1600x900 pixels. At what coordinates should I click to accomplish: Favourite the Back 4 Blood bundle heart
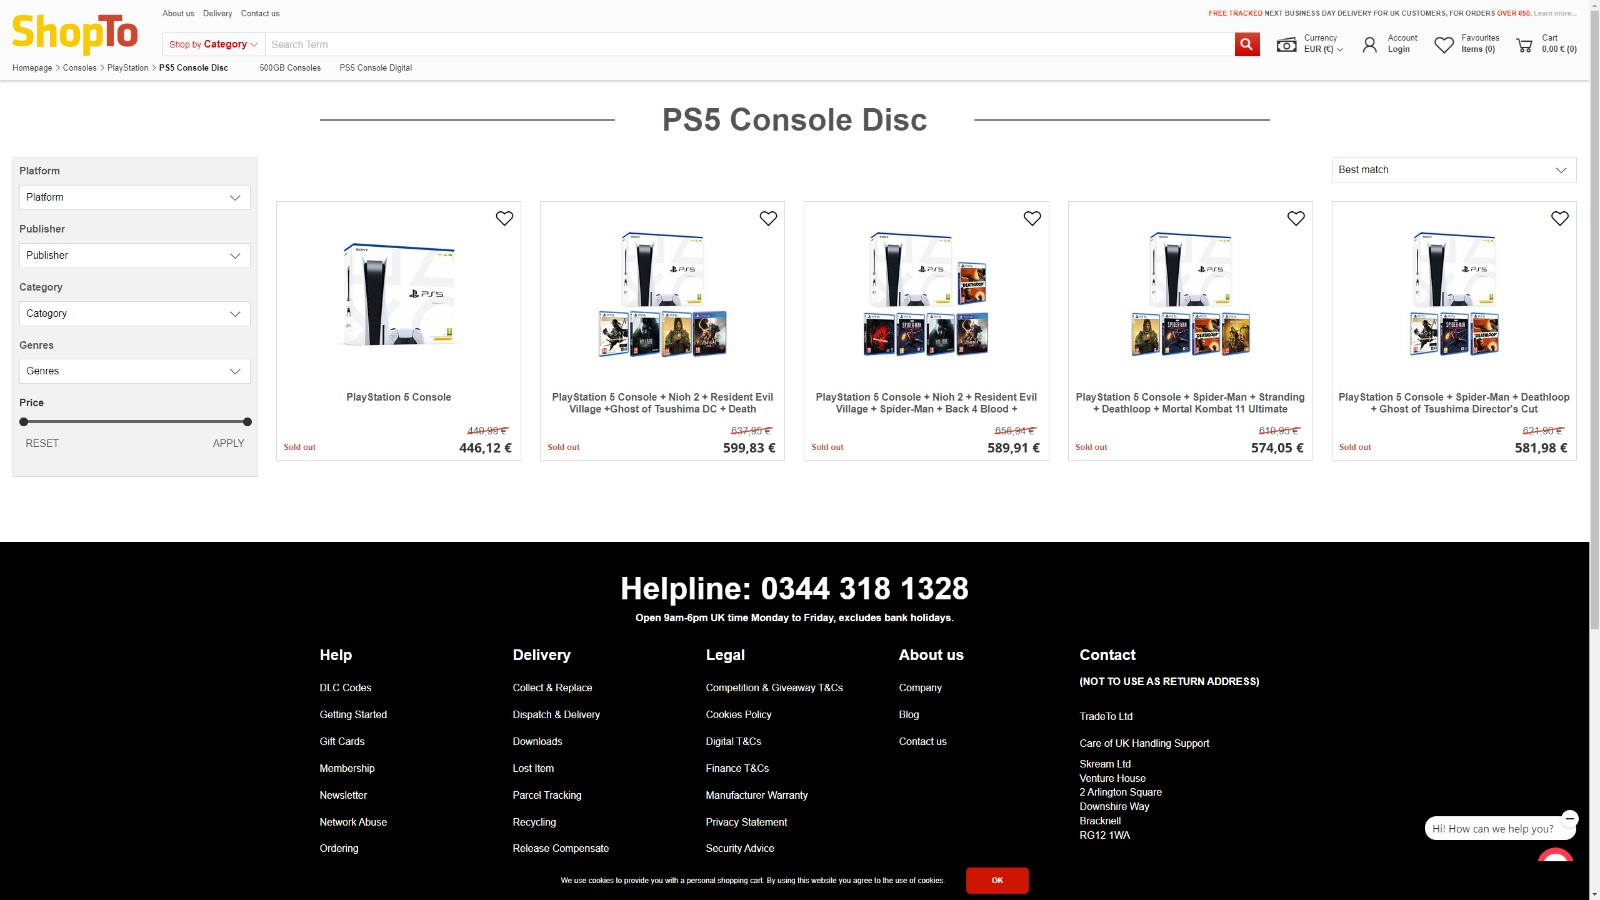(1032, 218)
